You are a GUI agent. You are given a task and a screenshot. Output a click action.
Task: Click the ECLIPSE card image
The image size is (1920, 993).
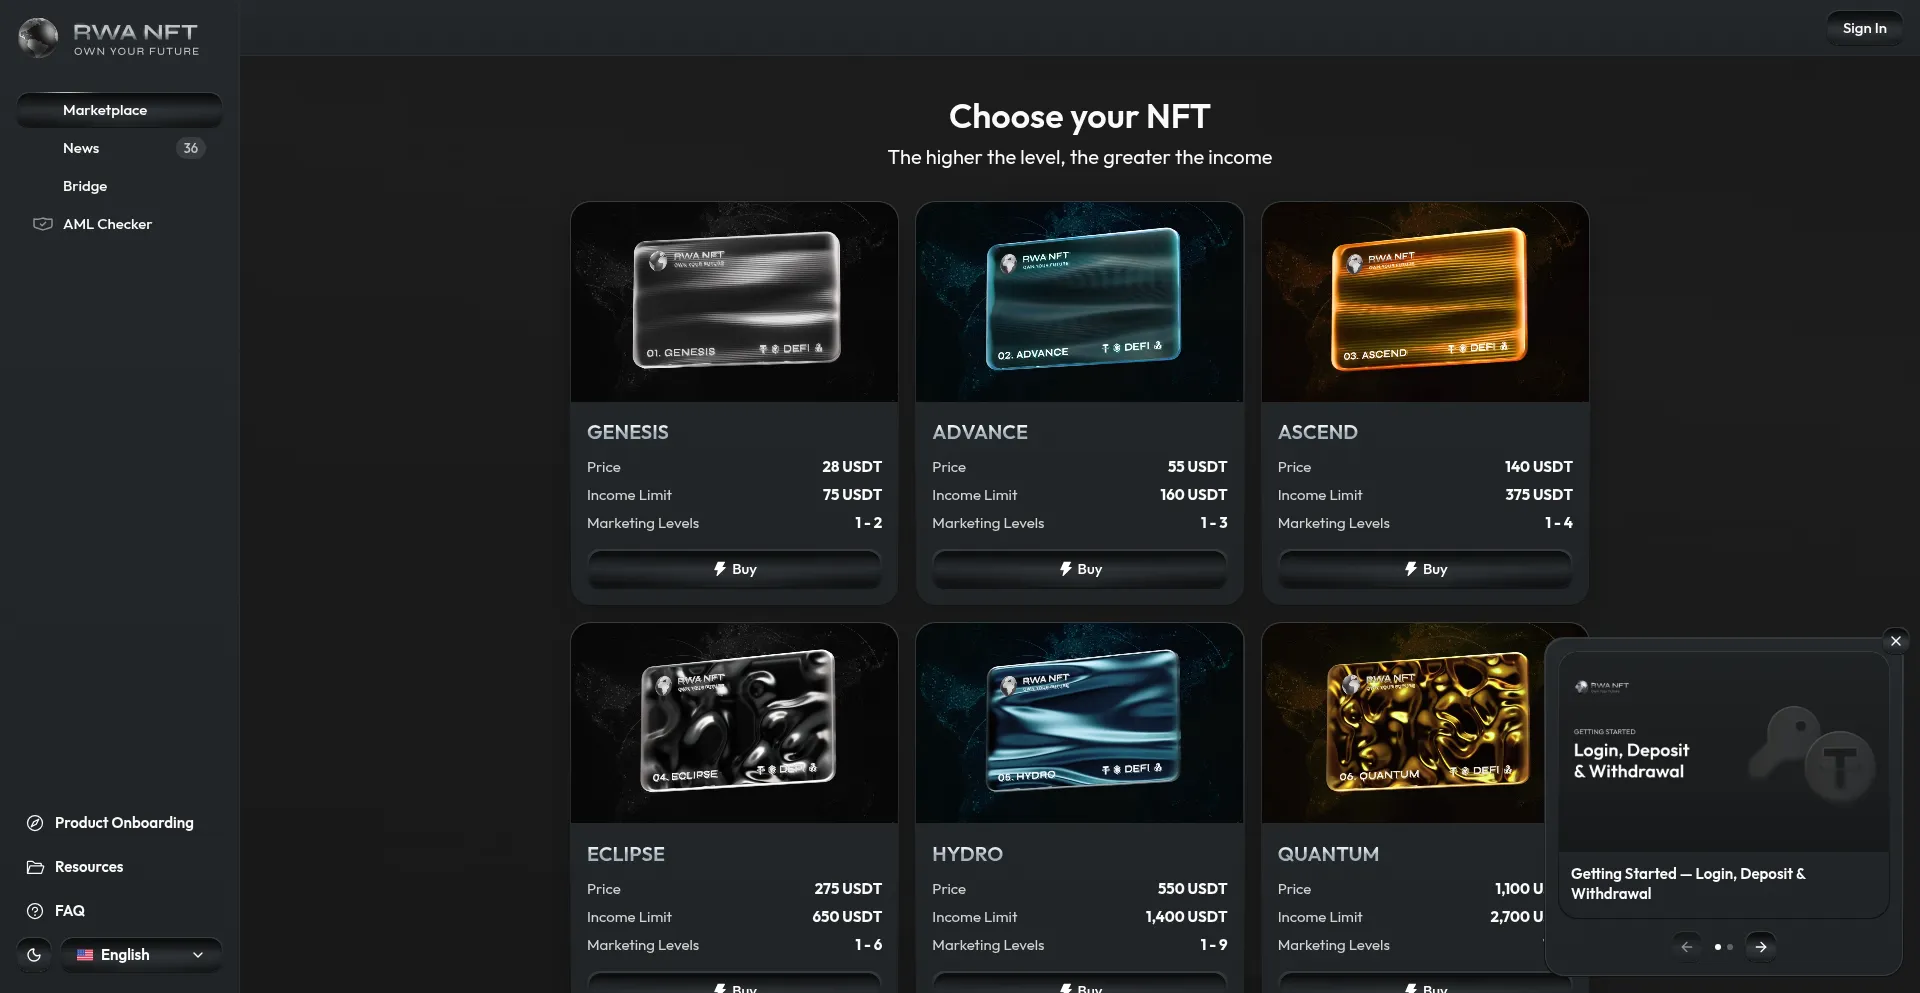point(734,723)
